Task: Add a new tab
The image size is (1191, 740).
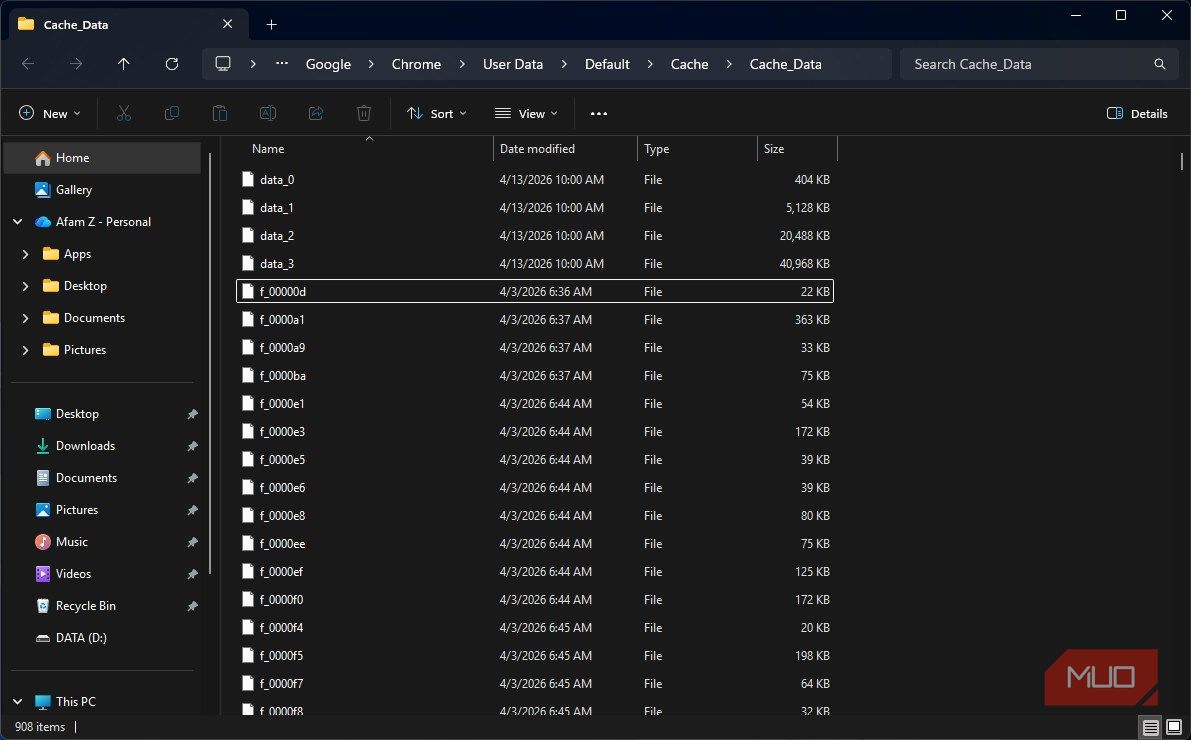Action: [271, 24]
